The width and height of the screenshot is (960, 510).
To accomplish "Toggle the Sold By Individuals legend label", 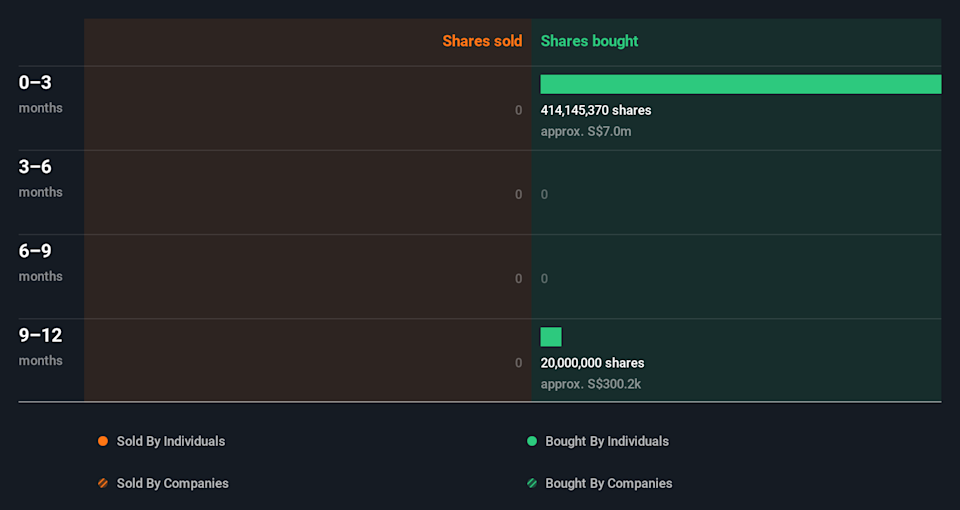I will (x=170, y=441).
